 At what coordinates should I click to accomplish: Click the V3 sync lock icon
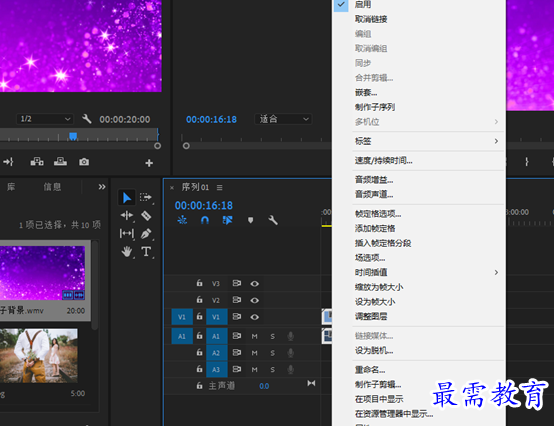tap(236, 283)
